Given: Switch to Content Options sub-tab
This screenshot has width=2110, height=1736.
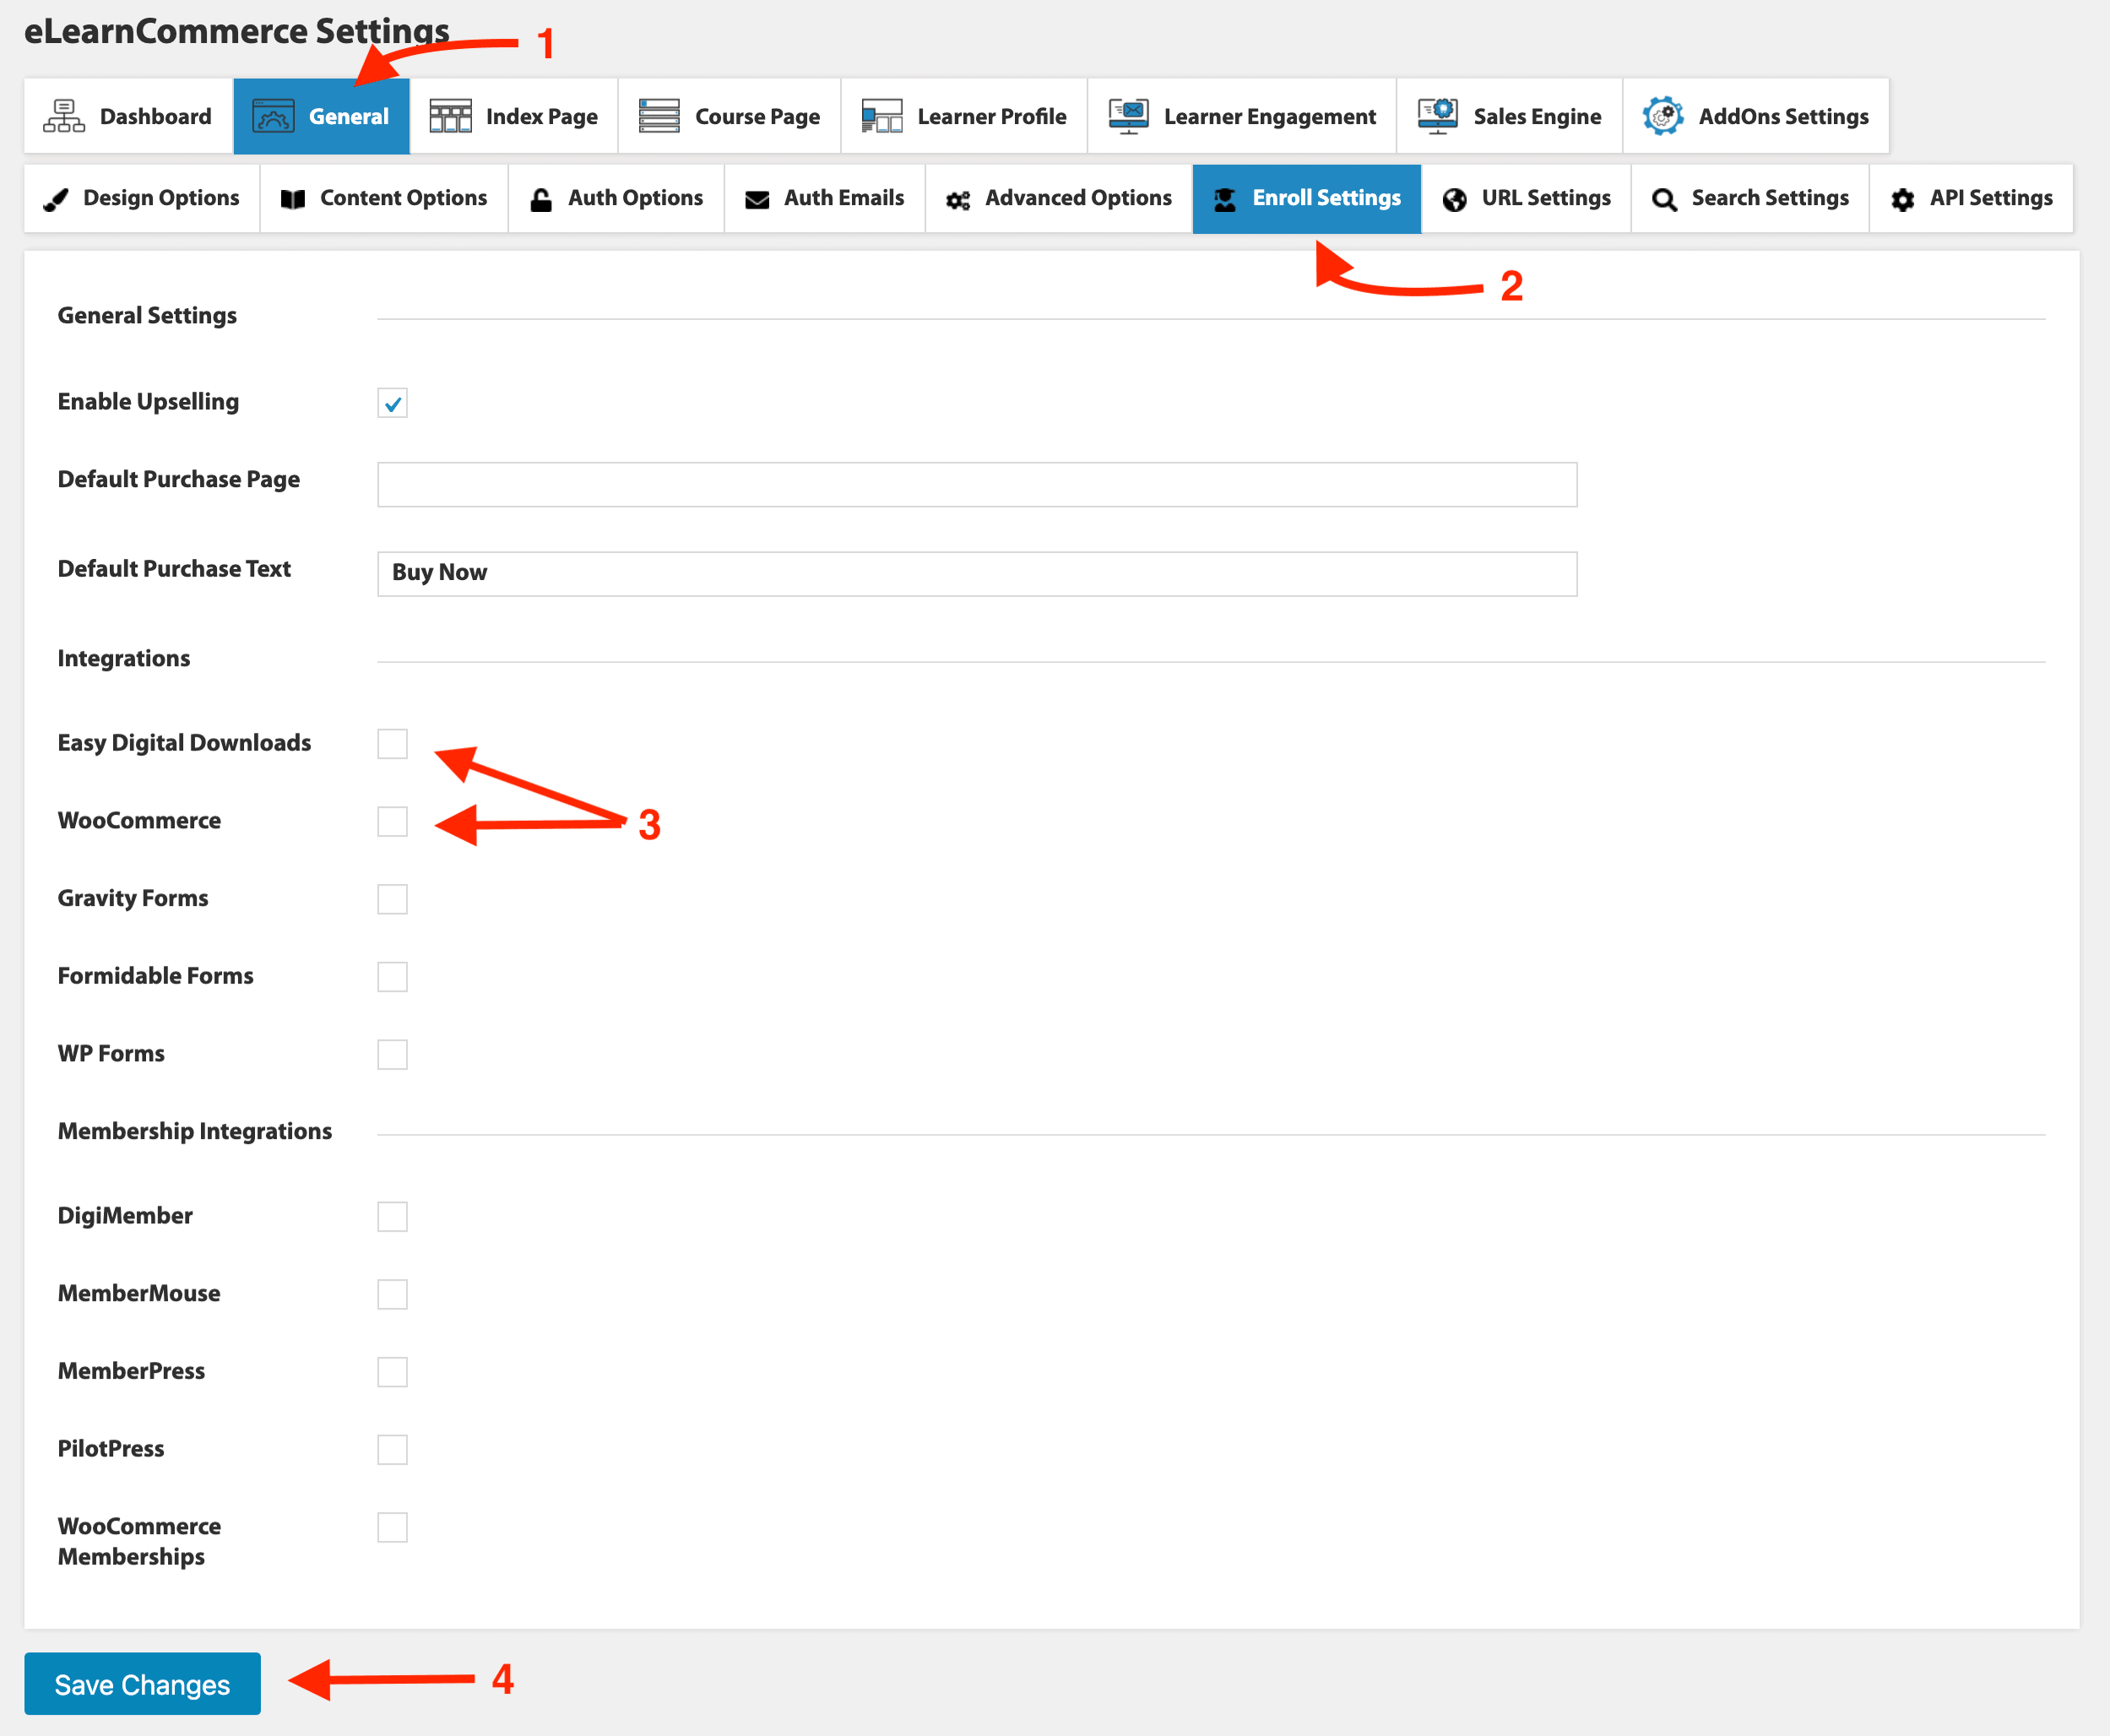Looking at the screenshot, I should click(384, 199).
